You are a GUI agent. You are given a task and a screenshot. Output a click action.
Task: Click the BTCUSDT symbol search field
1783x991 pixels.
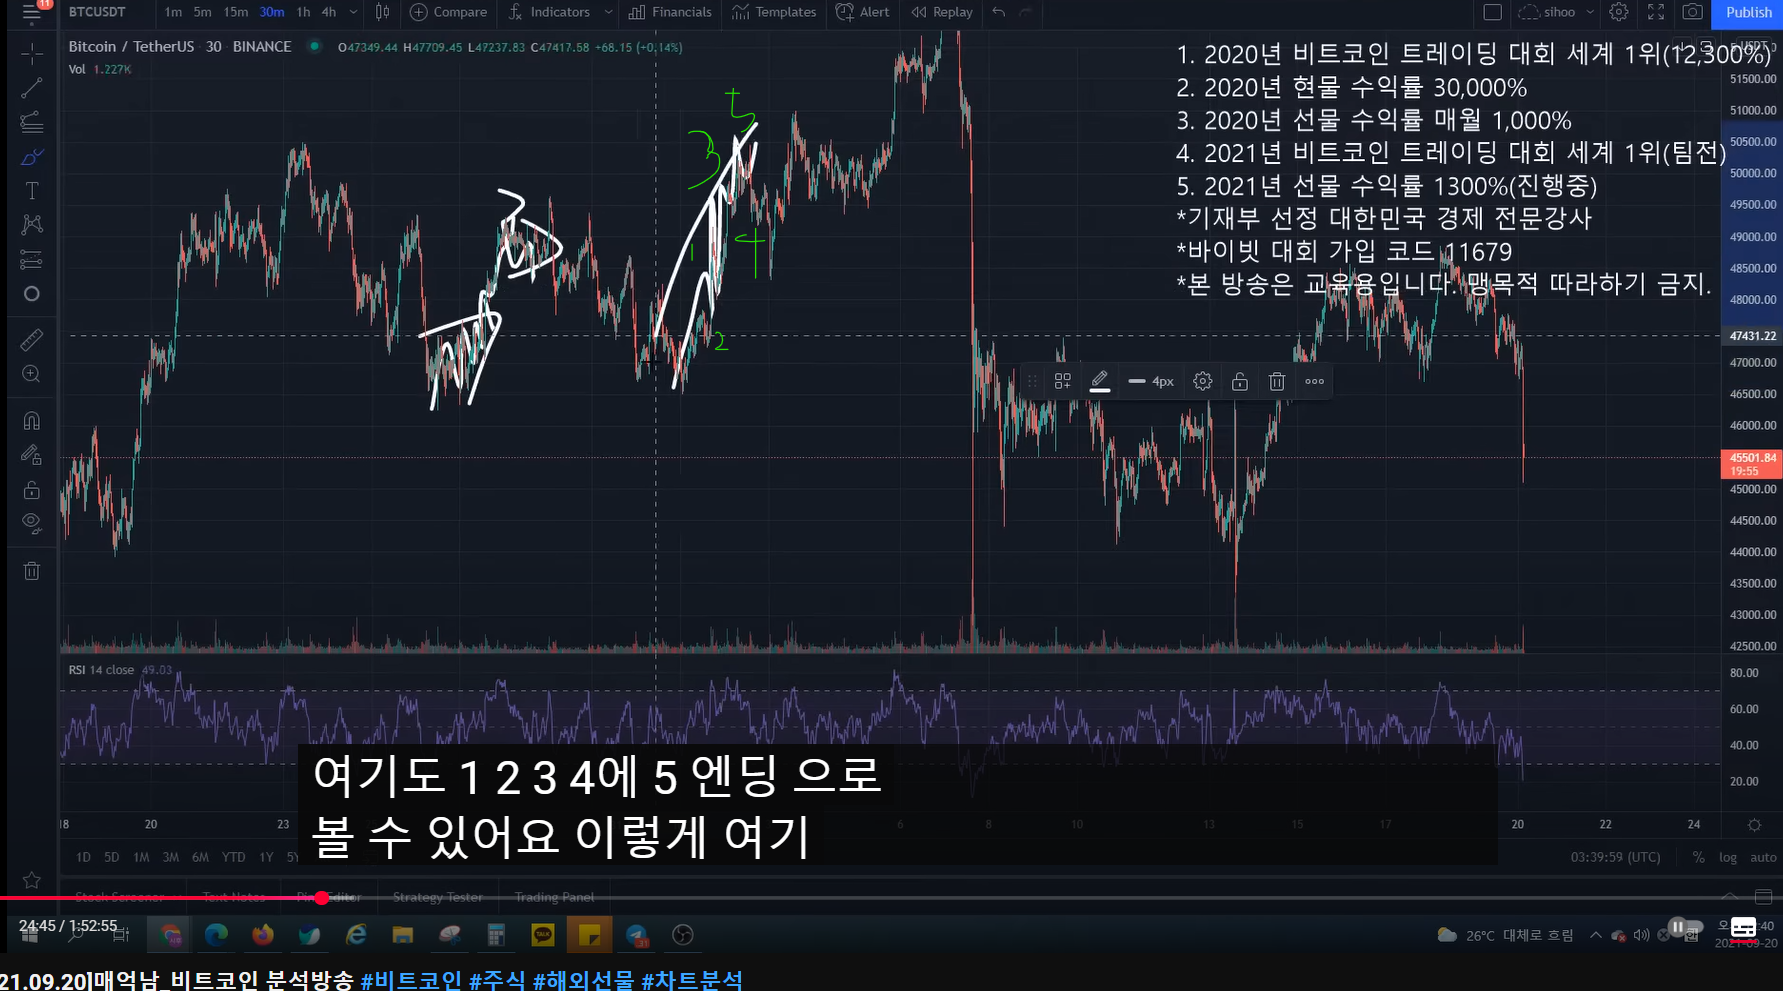pos(98,12)
